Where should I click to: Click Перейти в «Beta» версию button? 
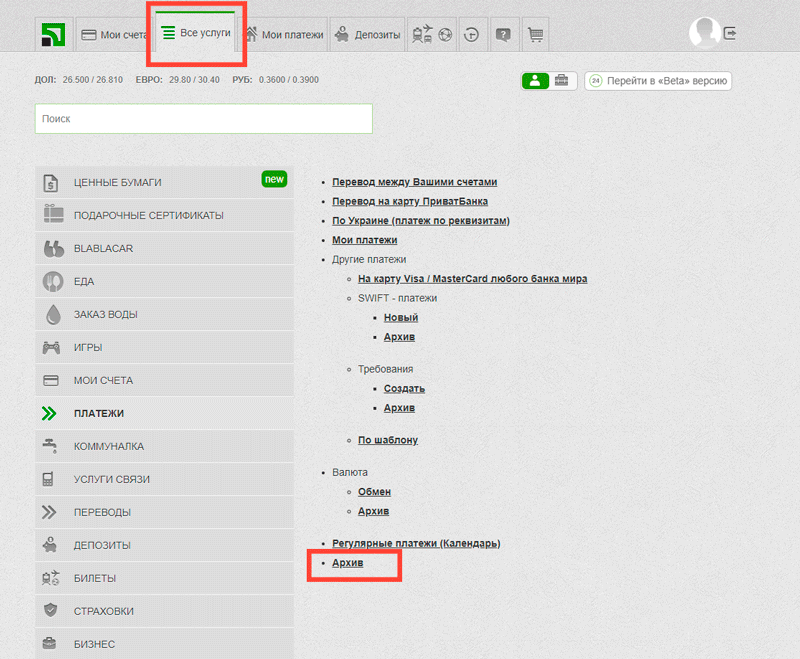pos(658,81)
